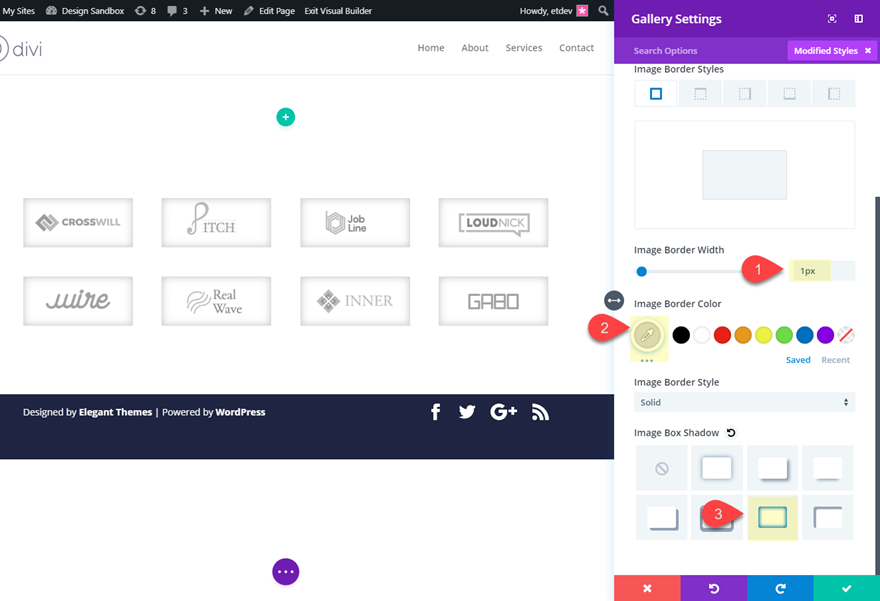Click Edit Page in admin bar
This screenshot has width=880, height=601.
click(270, 11)
